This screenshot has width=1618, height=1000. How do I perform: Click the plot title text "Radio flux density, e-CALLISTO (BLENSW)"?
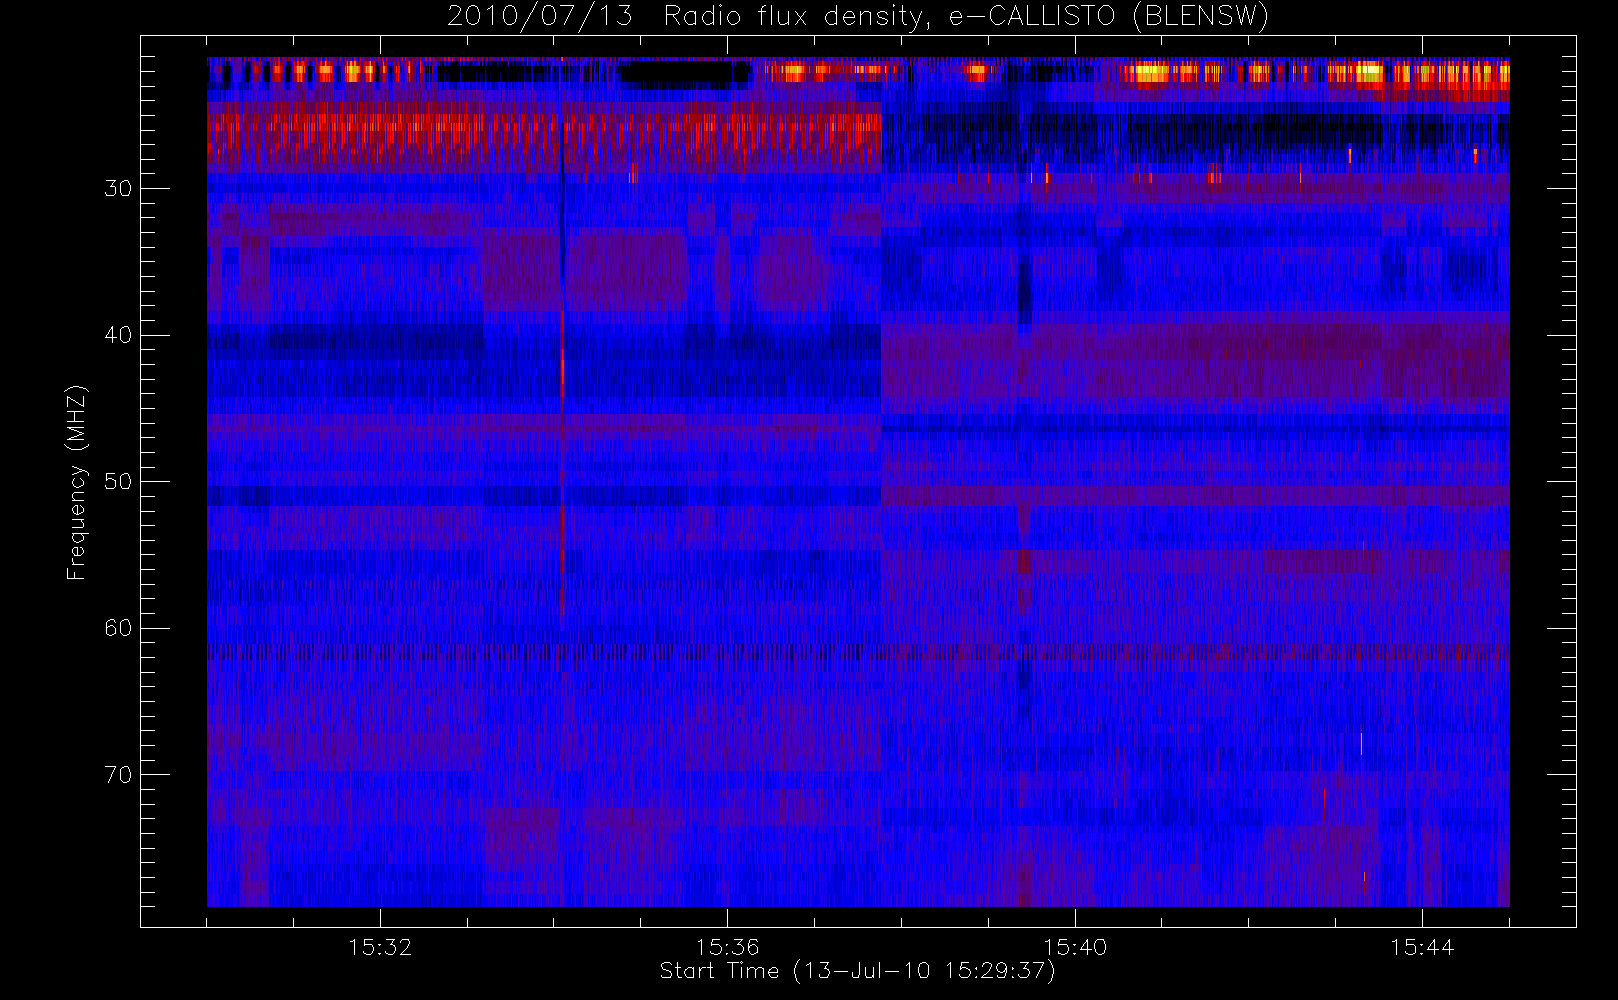(x=966, y=17)
